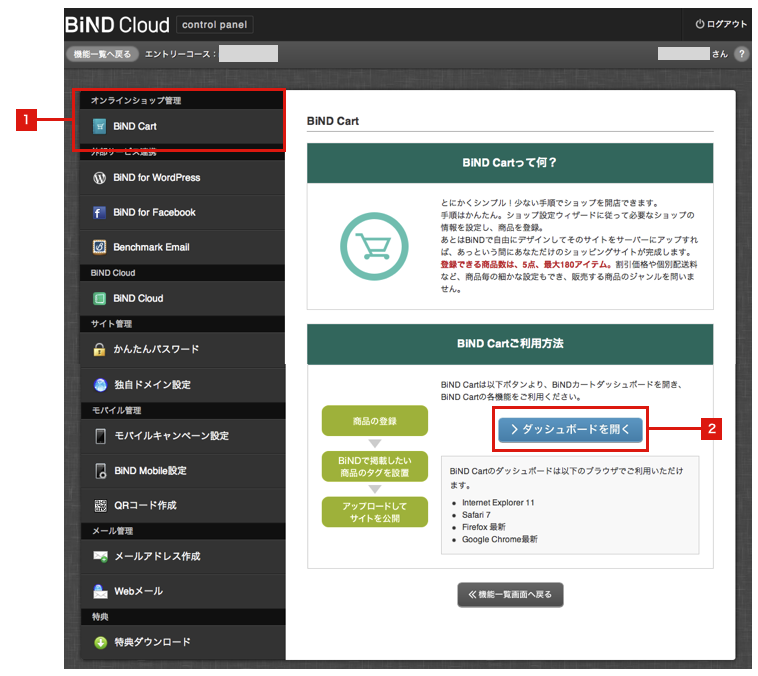
Task: Select 特典ダウンロード in sidebar
Action: (183, 643)
